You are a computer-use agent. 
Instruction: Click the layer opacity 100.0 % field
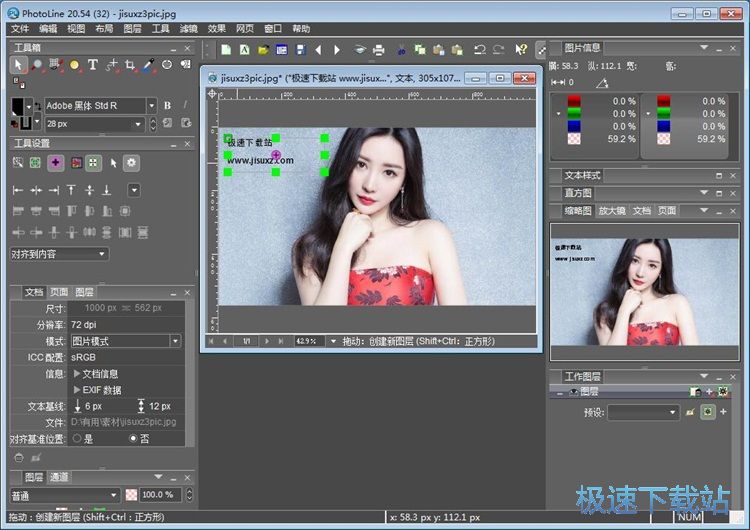click(x=155, y=495)
